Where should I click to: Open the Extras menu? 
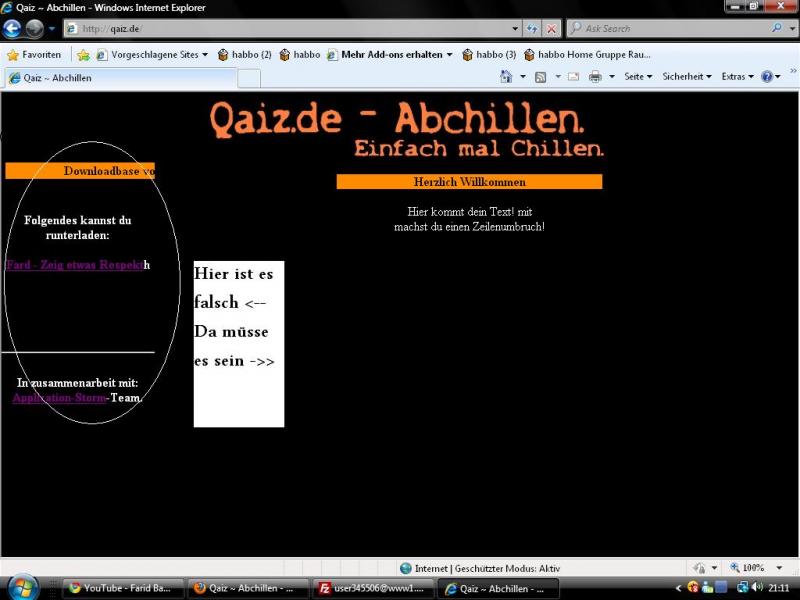click(737, 77)
